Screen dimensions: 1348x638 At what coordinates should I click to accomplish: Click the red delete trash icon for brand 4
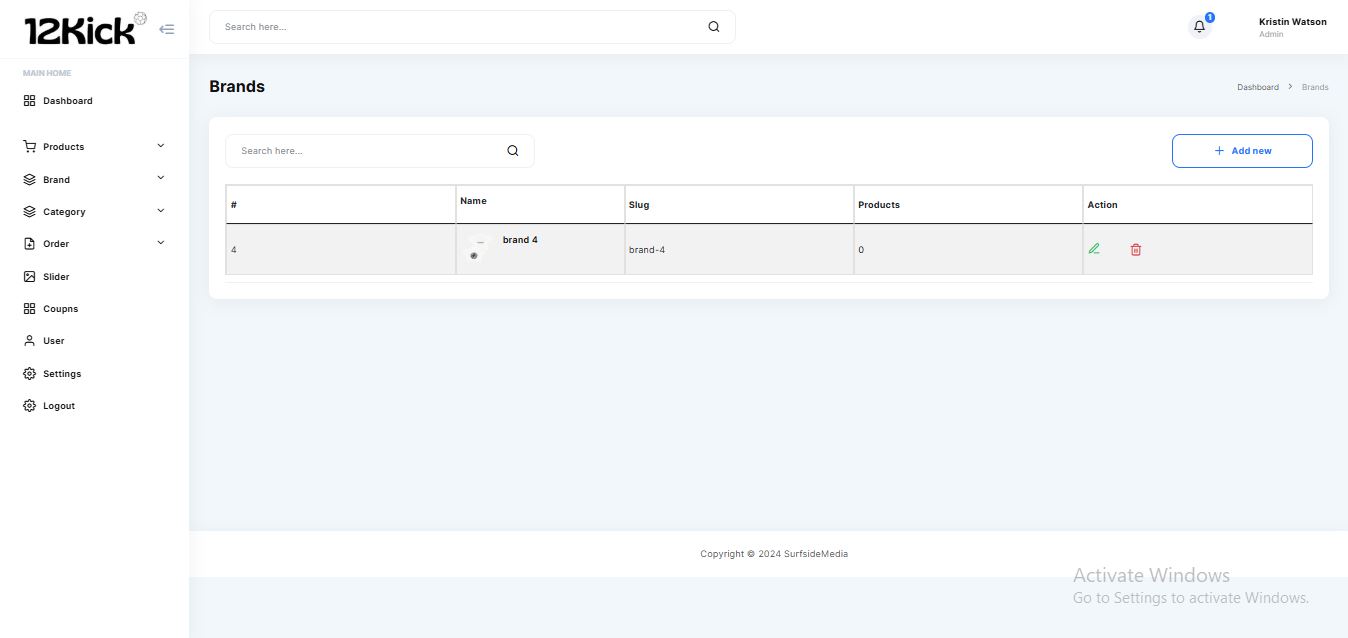[1136, 249]
